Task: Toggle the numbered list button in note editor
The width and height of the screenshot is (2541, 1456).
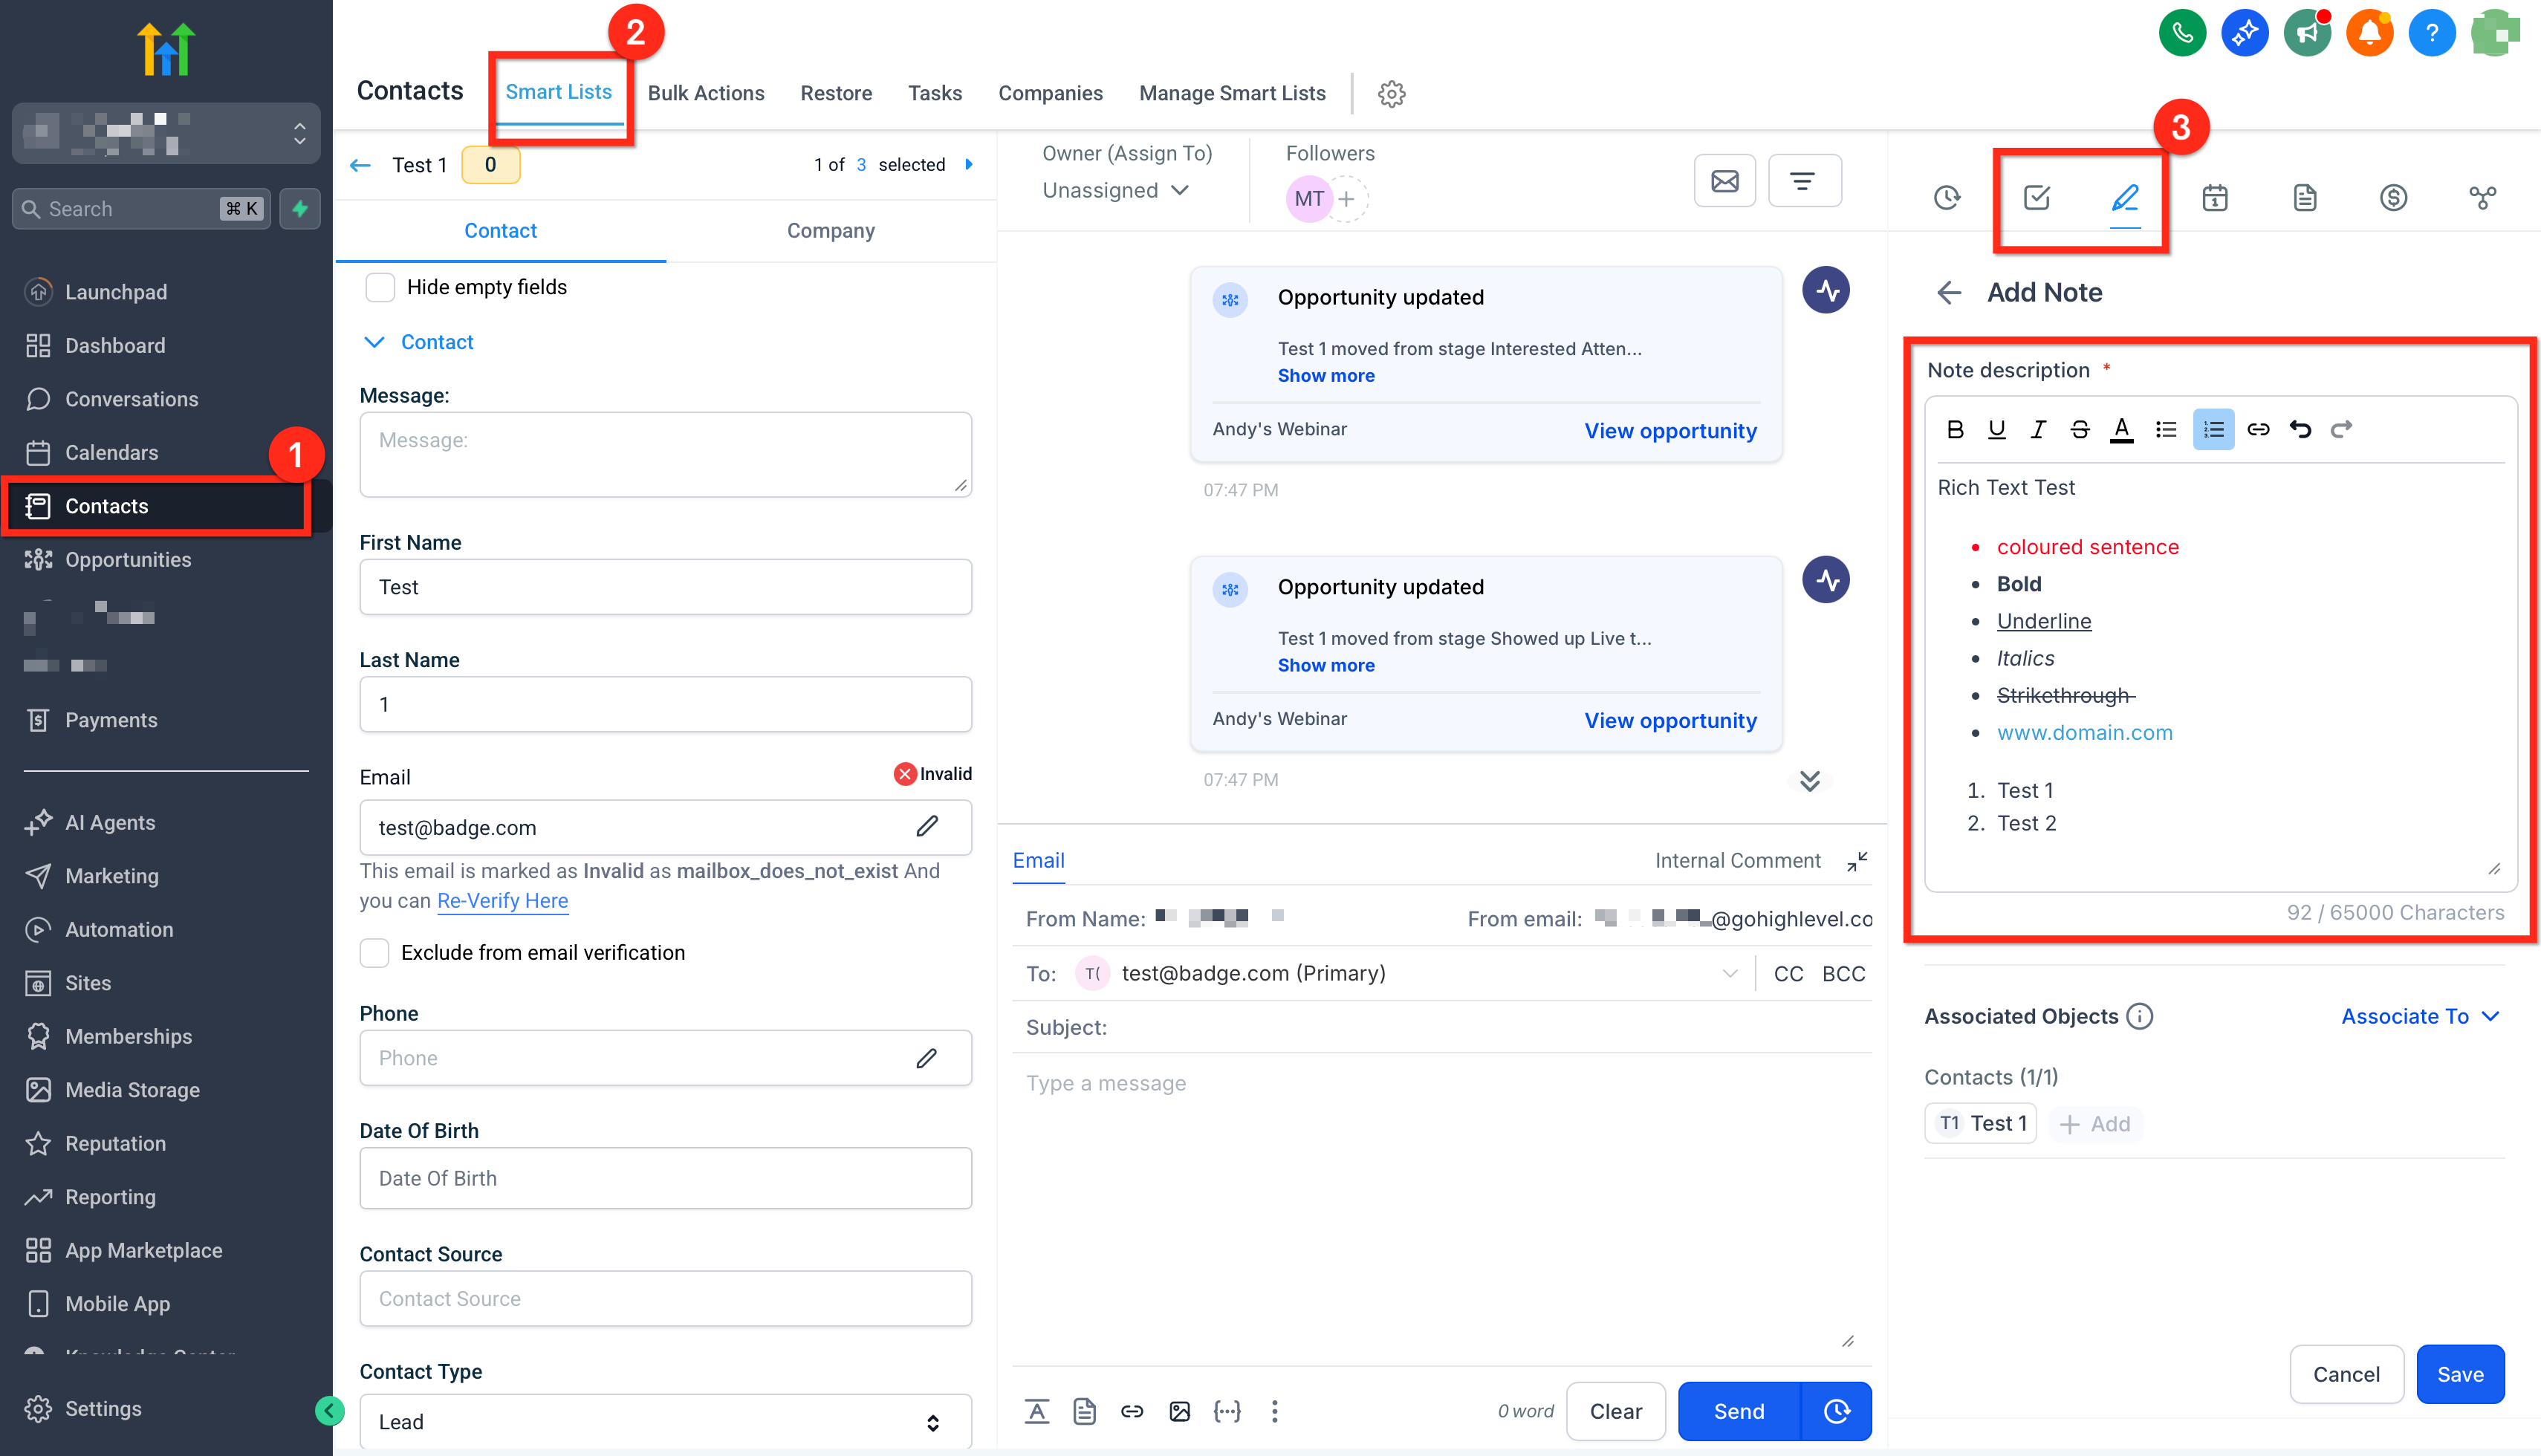Action: 2213,429
